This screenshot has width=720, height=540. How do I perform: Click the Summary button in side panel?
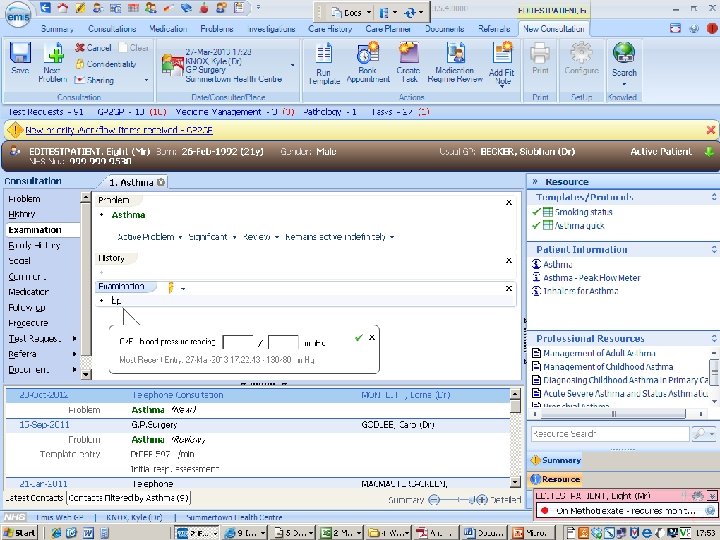point(556,460)
